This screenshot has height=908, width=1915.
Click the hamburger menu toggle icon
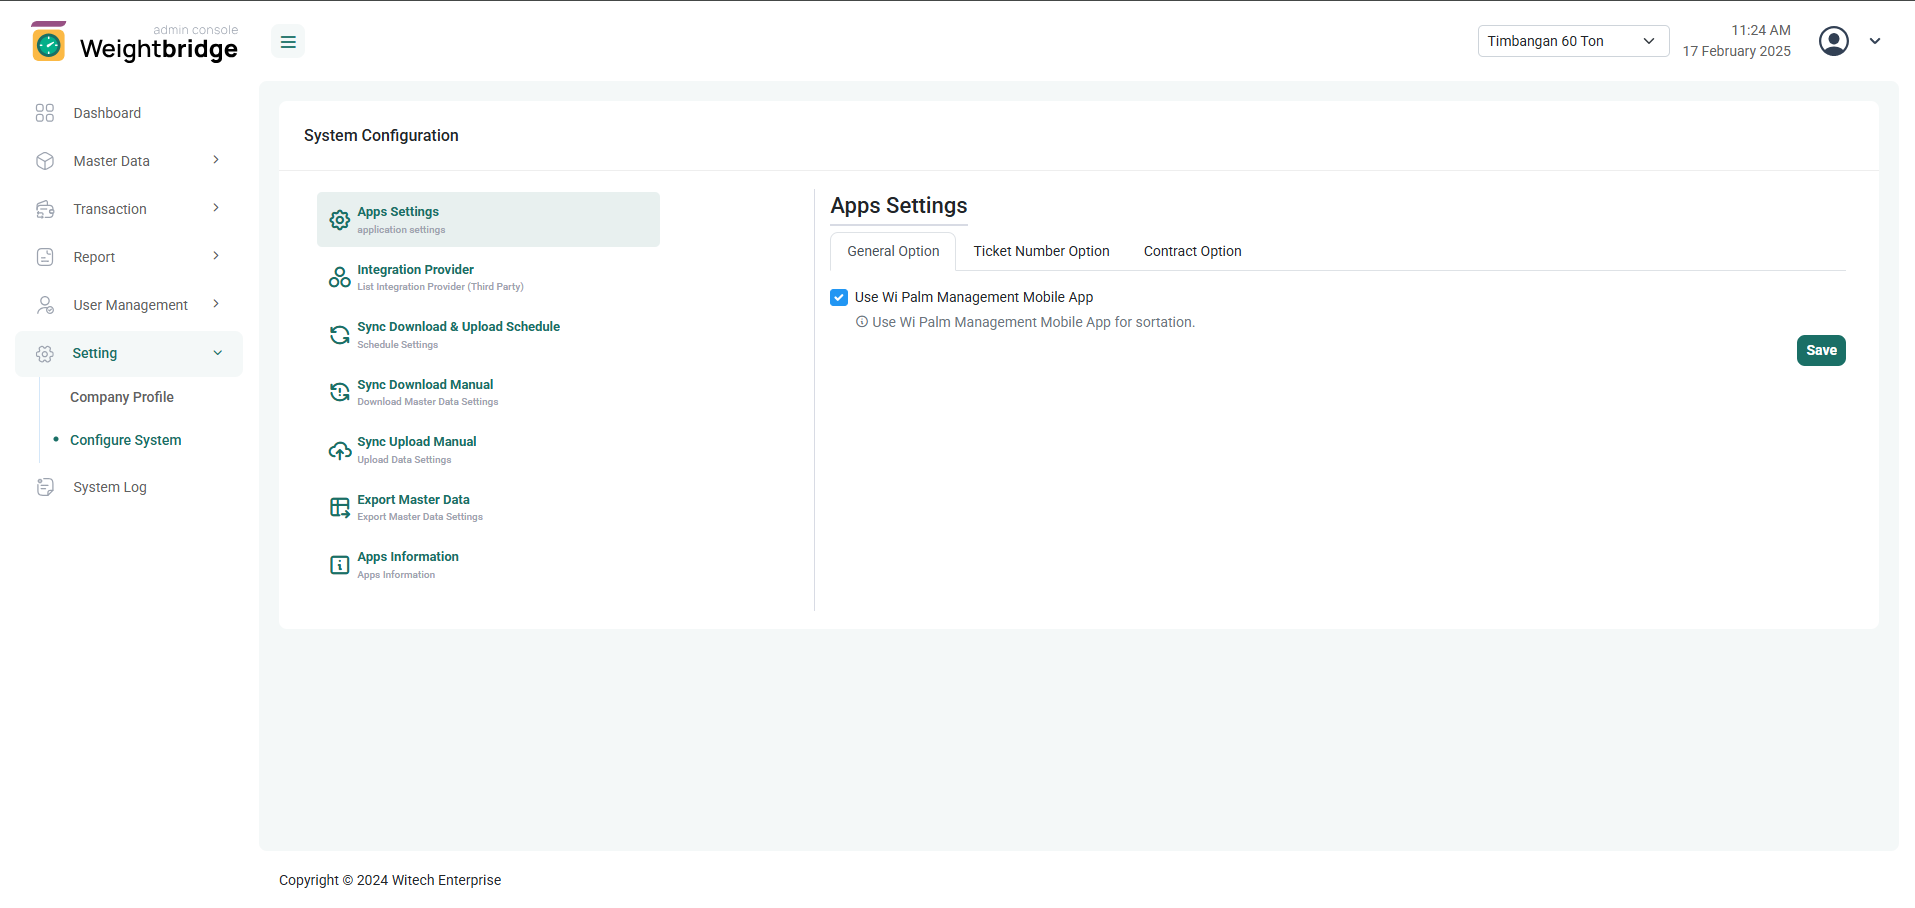pyautogui.click(x=288, y=42)
